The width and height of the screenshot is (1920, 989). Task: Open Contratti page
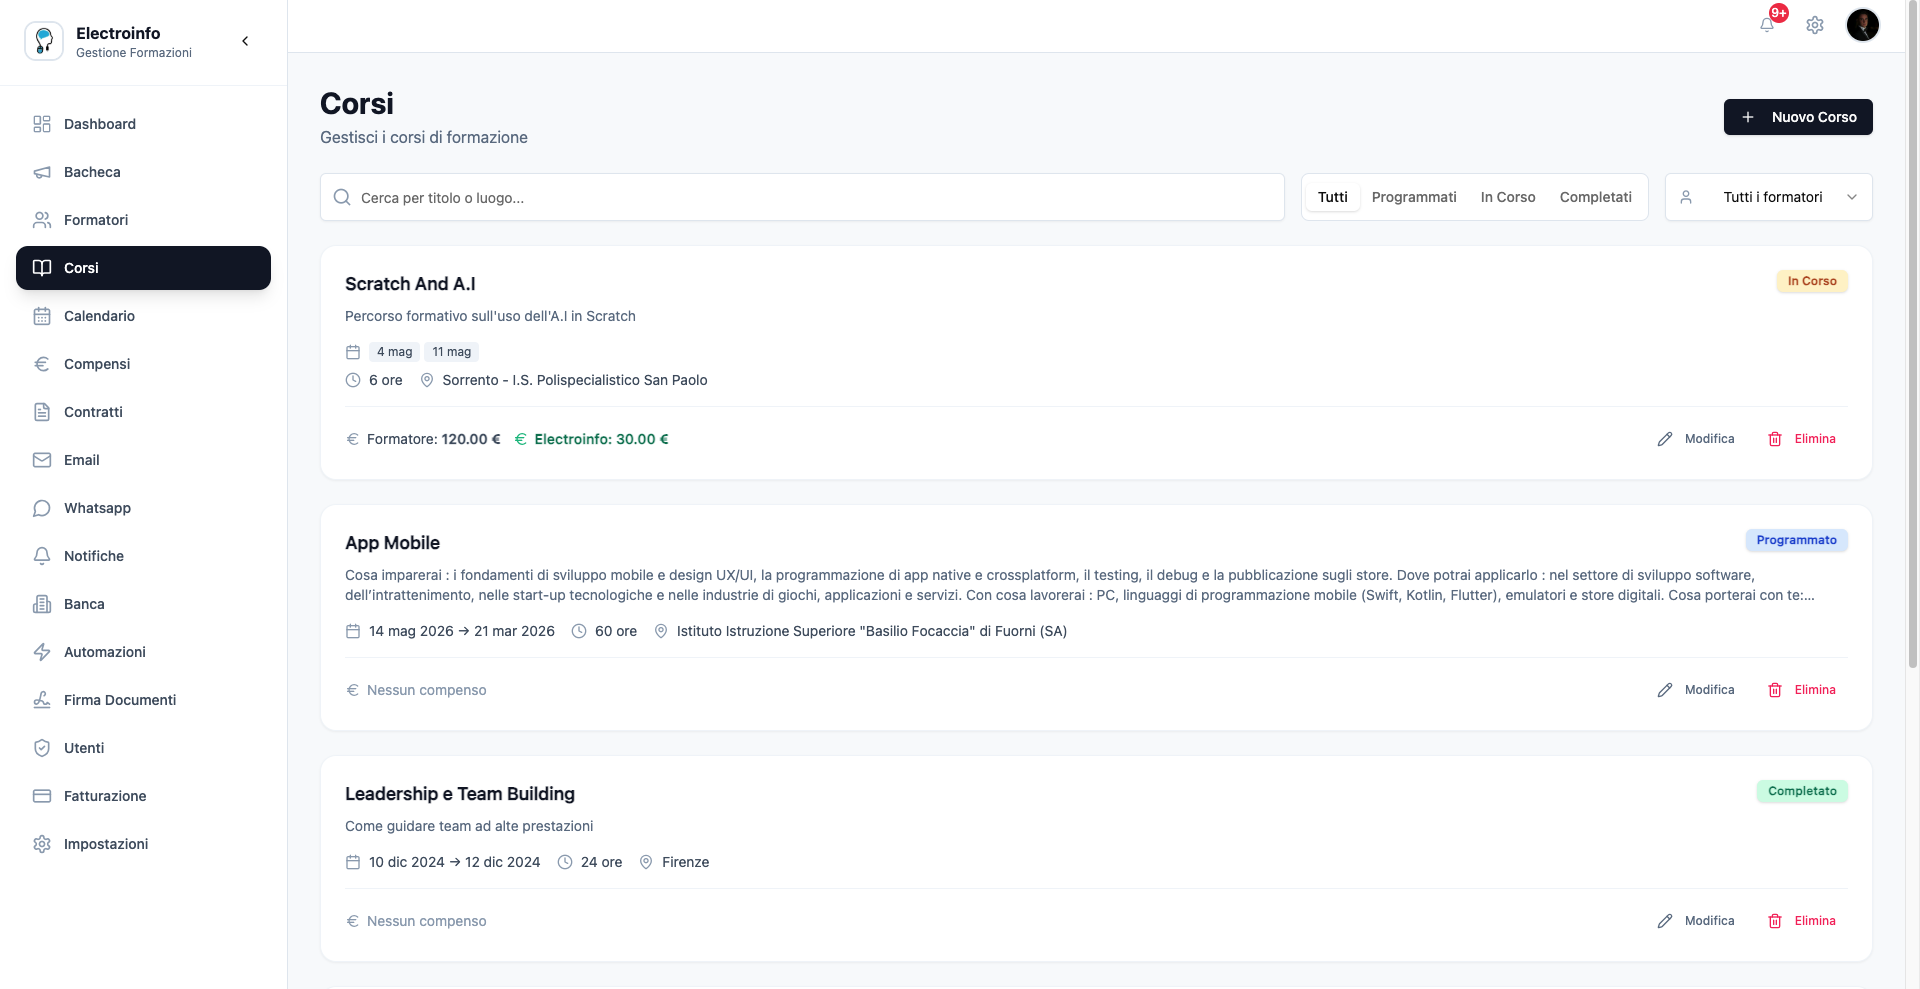tap(144, 412)
